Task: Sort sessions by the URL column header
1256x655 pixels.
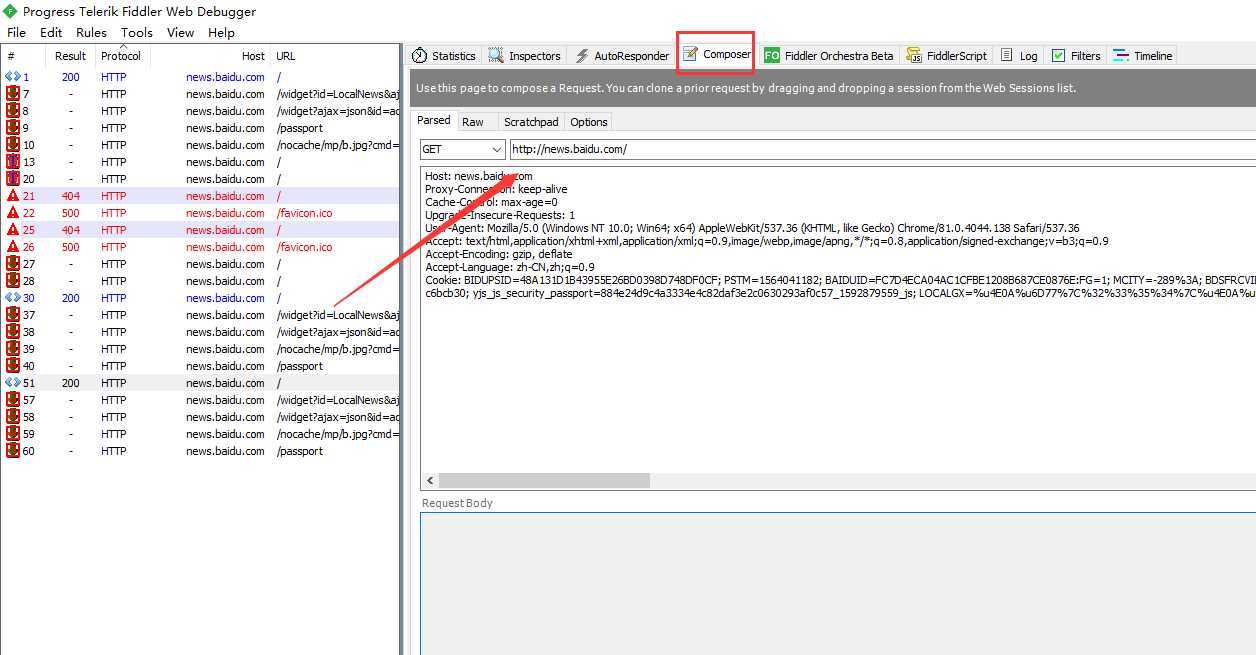Action: coord(335,56)
